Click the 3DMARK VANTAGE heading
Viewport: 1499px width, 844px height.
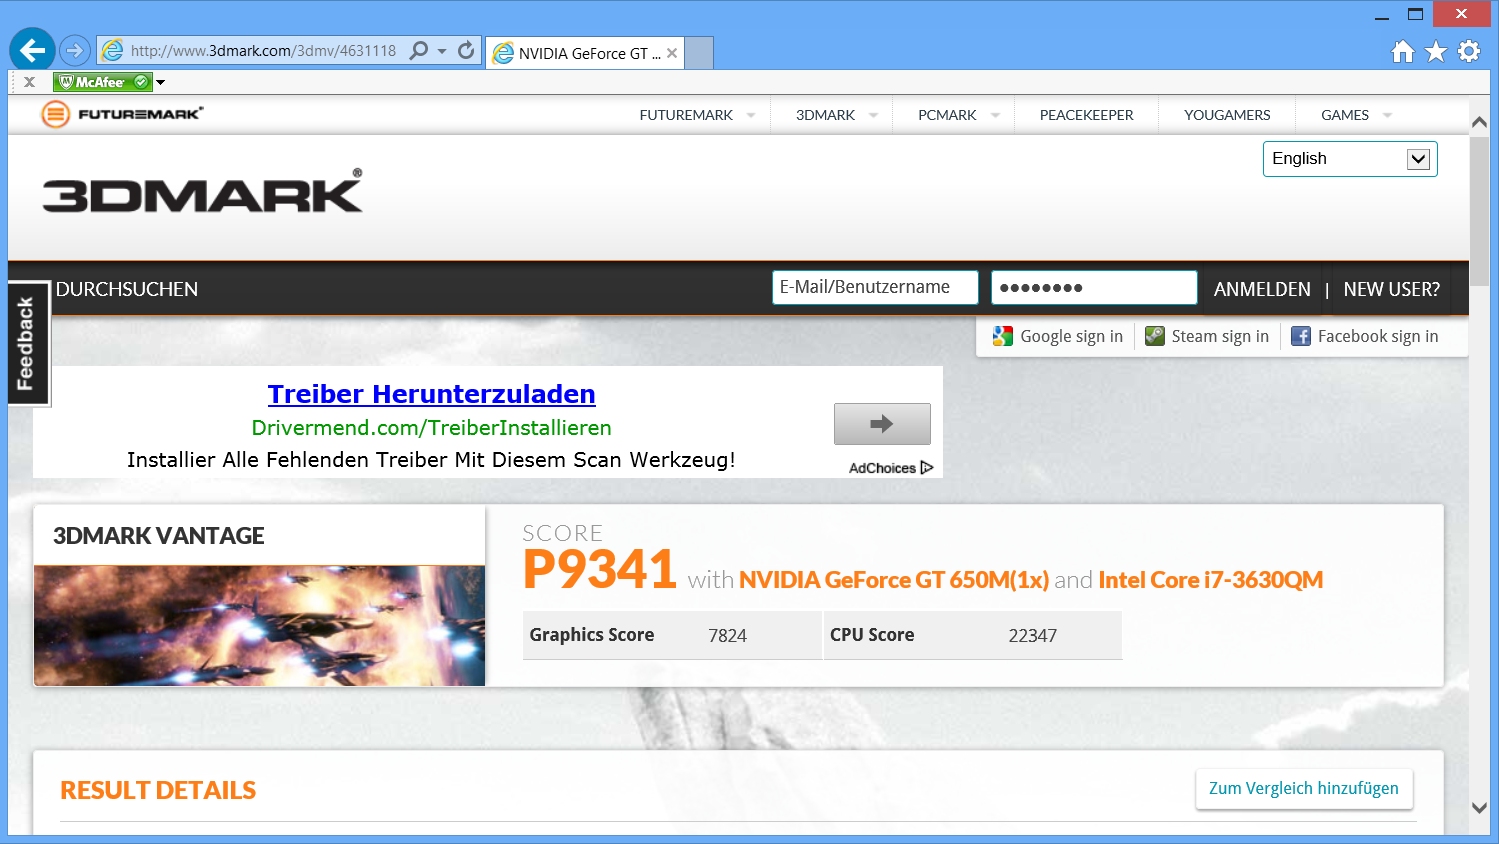(159, 536)
